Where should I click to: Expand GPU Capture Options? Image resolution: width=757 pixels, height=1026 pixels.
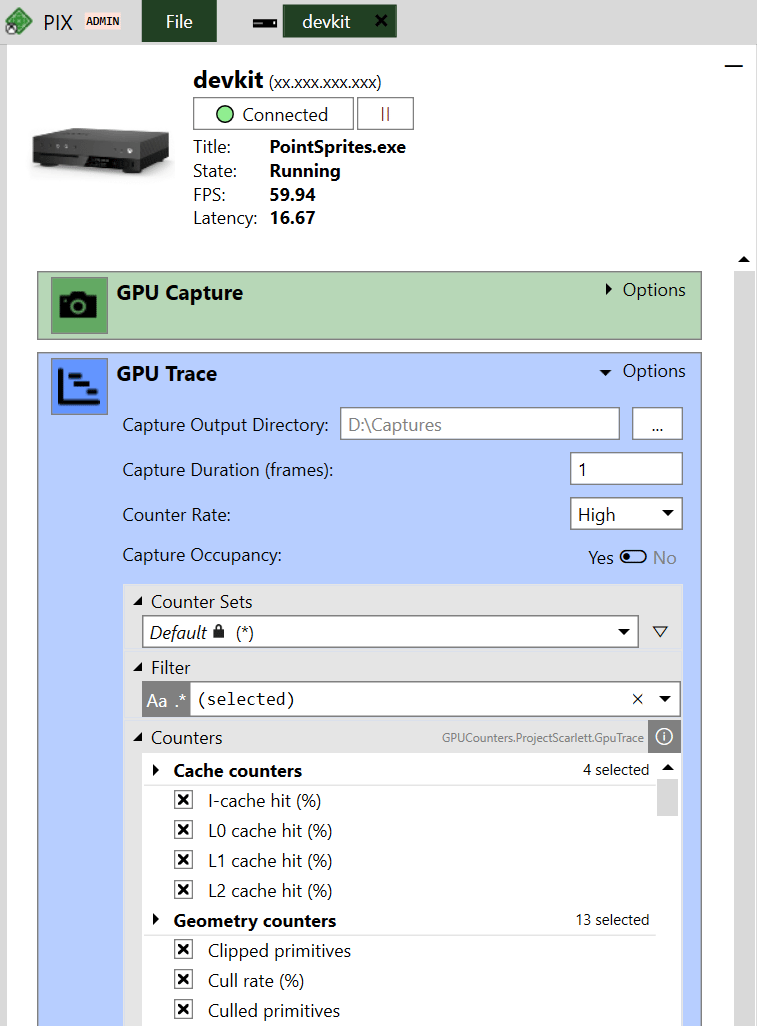tap(646, 290)
